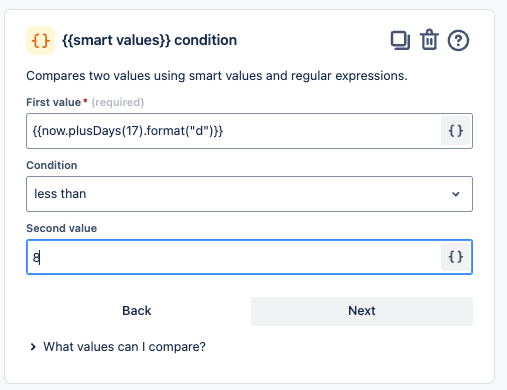Click the orange smart values braces icon

coord(41,41)
